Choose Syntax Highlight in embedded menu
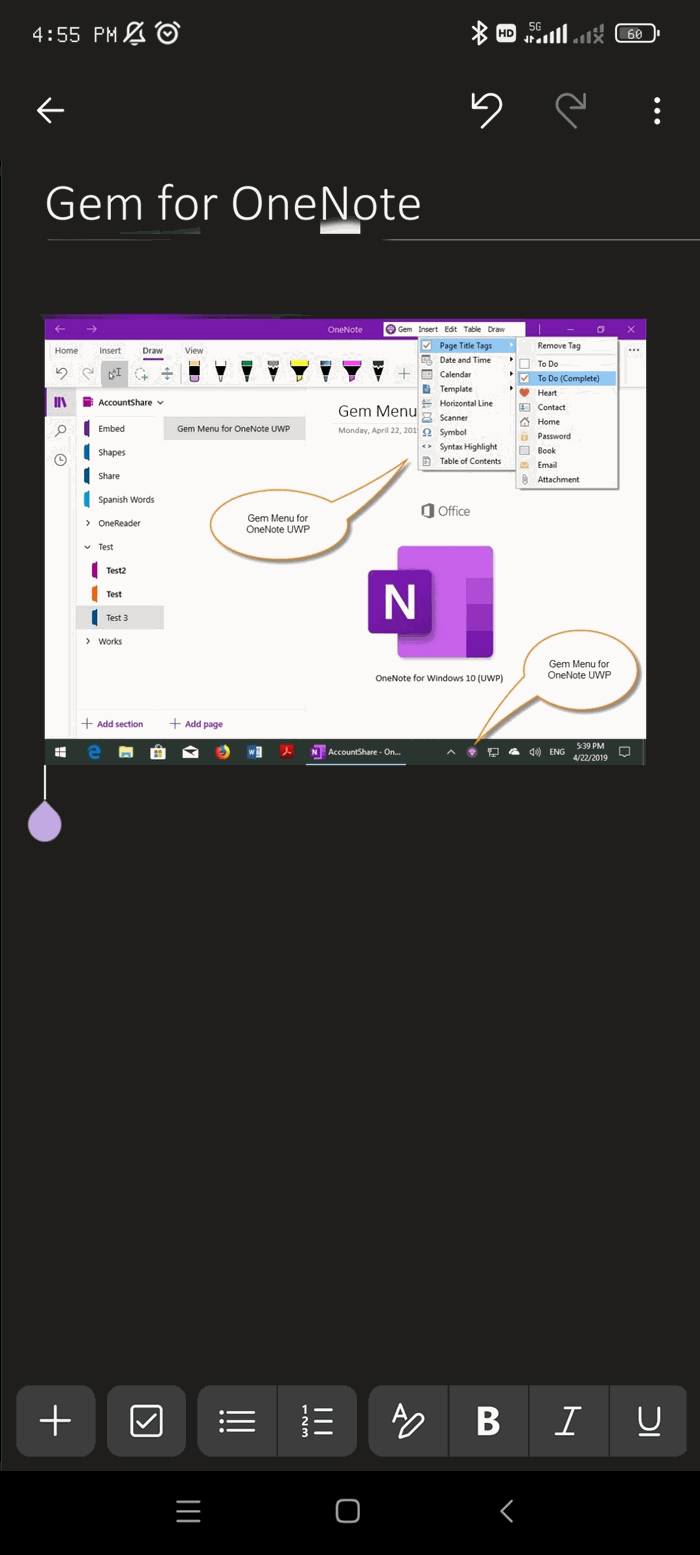Viewport: 700px width, 1555px height. 468,447
